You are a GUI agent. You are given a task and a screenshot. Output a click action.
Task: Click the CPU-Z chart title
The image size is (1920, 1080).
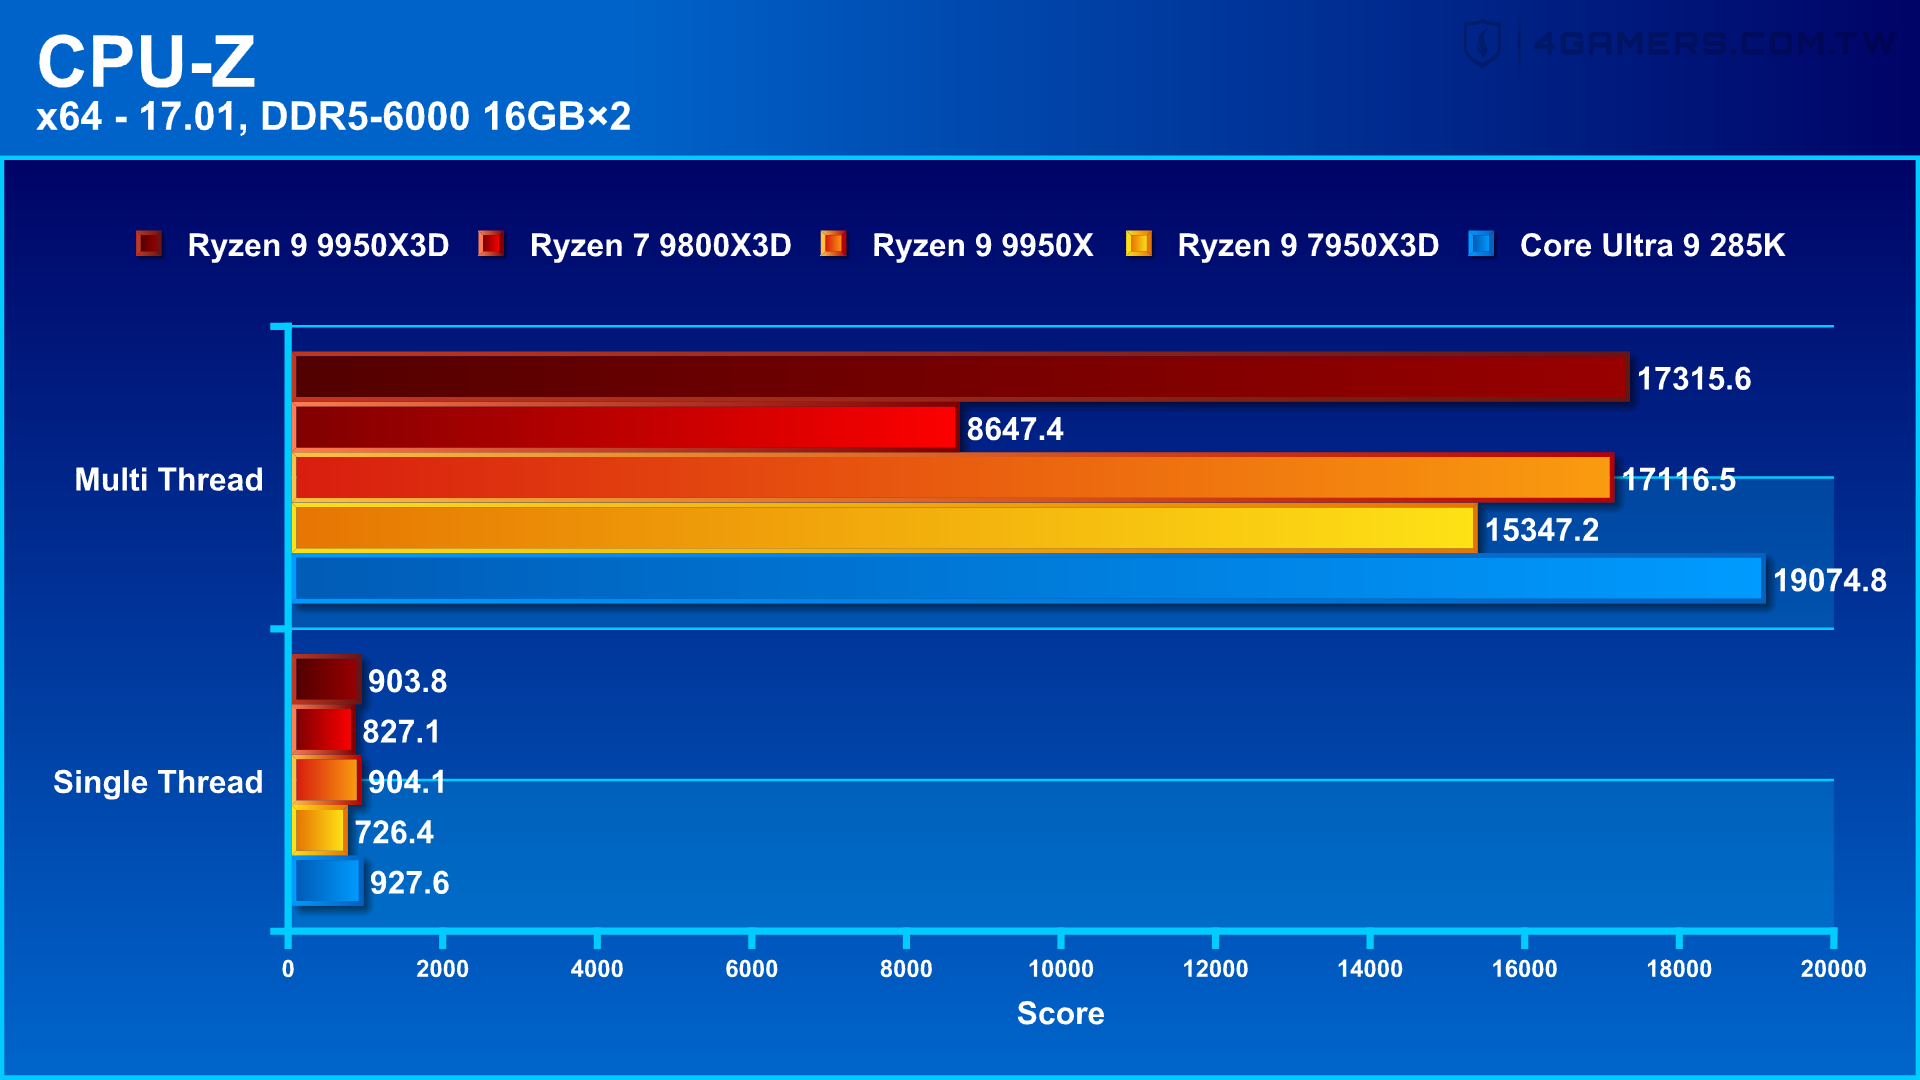point(147,62)
